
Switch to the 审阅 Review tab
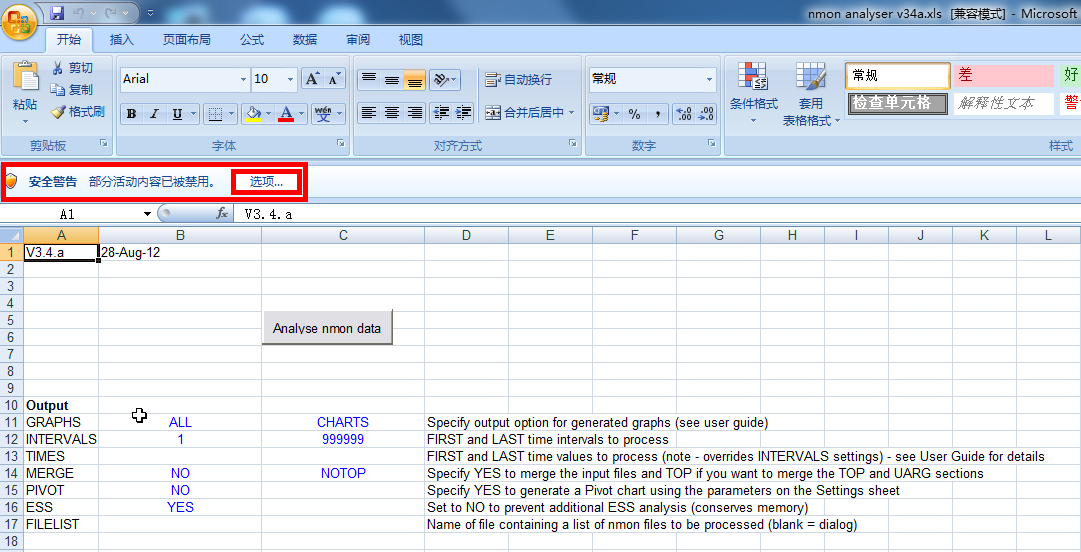coord(357,40)
